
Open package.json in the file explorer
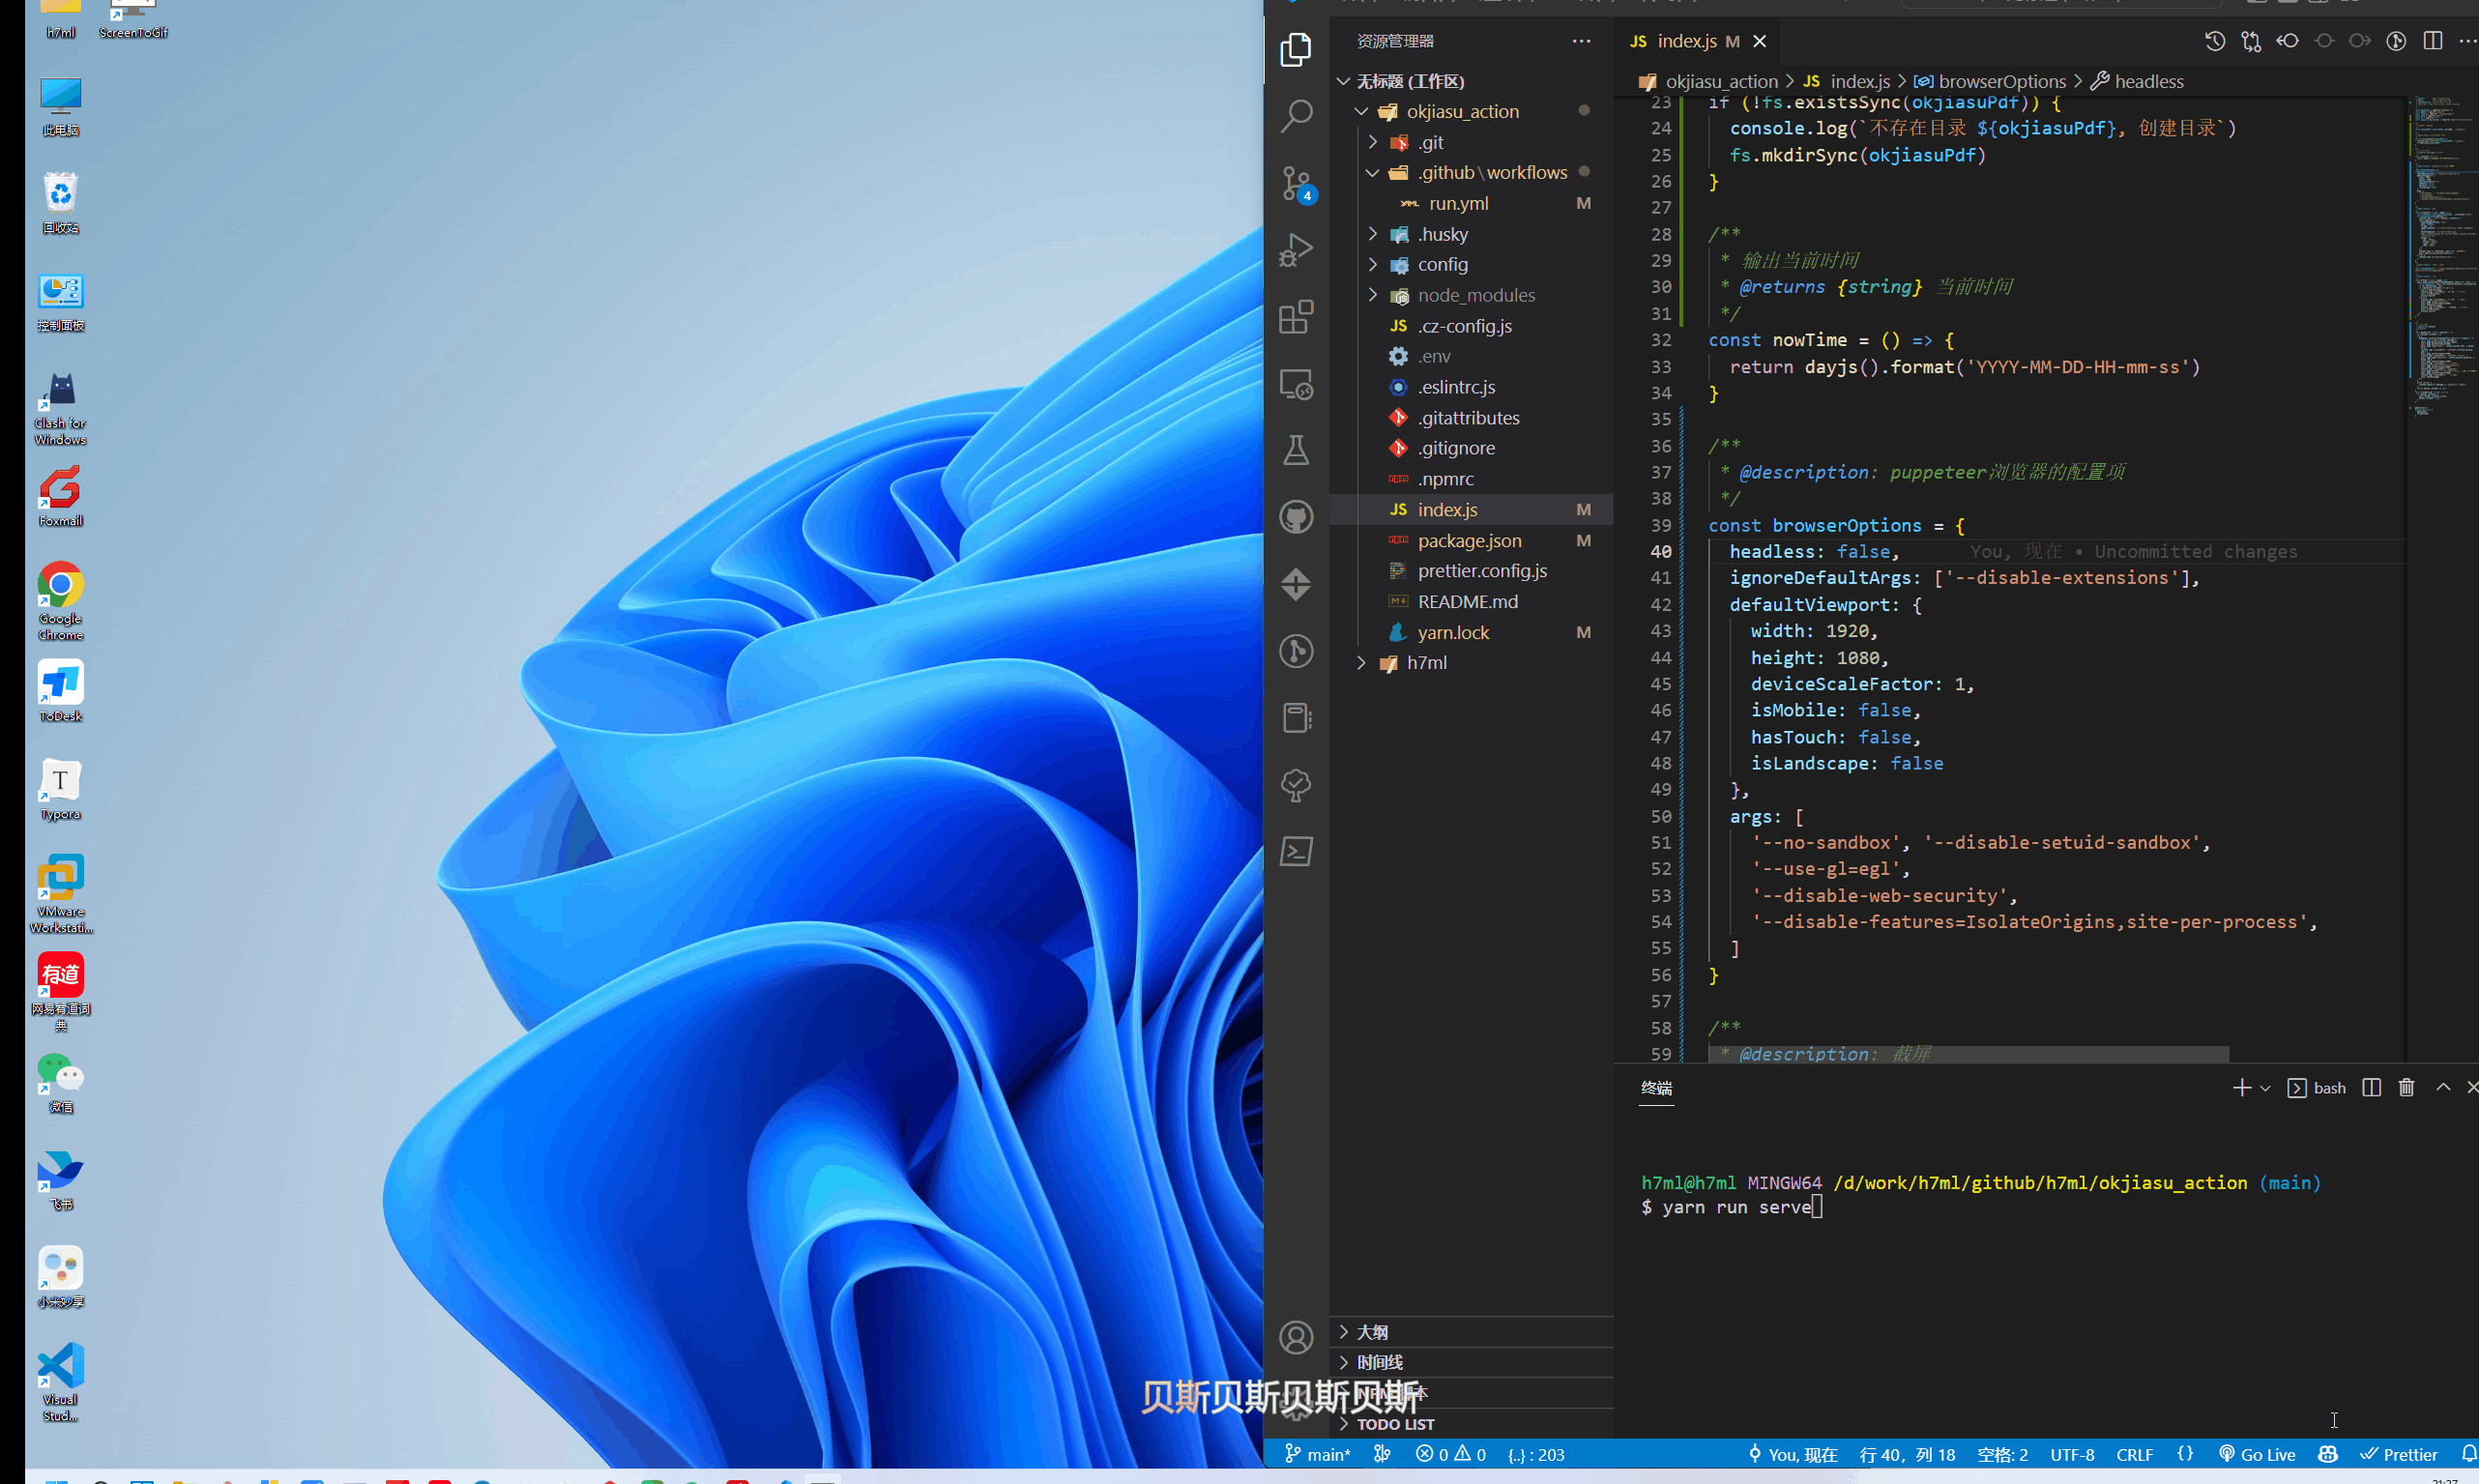point(1469,541)
